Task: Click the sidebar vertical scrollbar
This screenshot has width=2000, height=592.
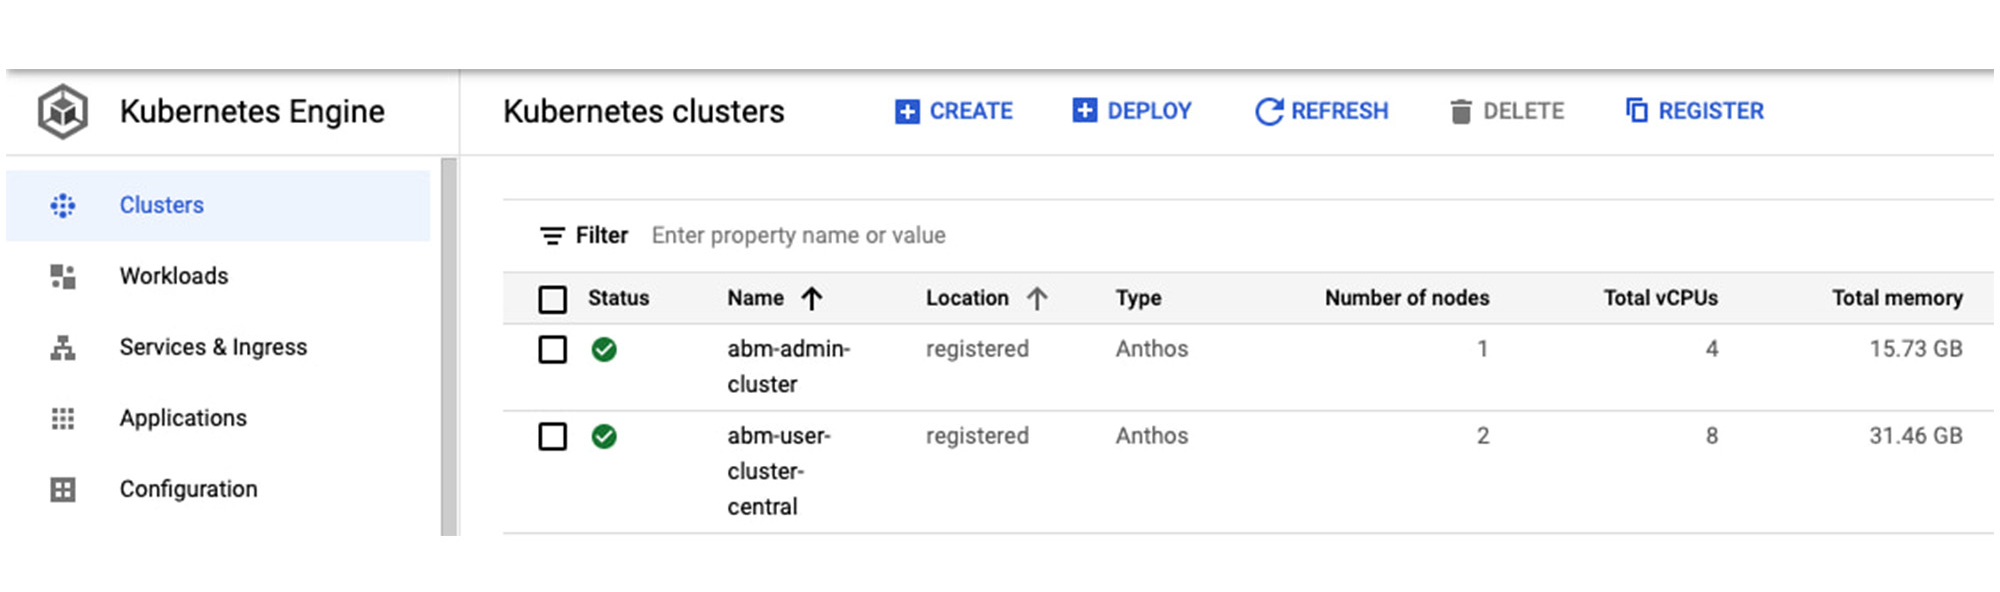Action: pos(449,346)
